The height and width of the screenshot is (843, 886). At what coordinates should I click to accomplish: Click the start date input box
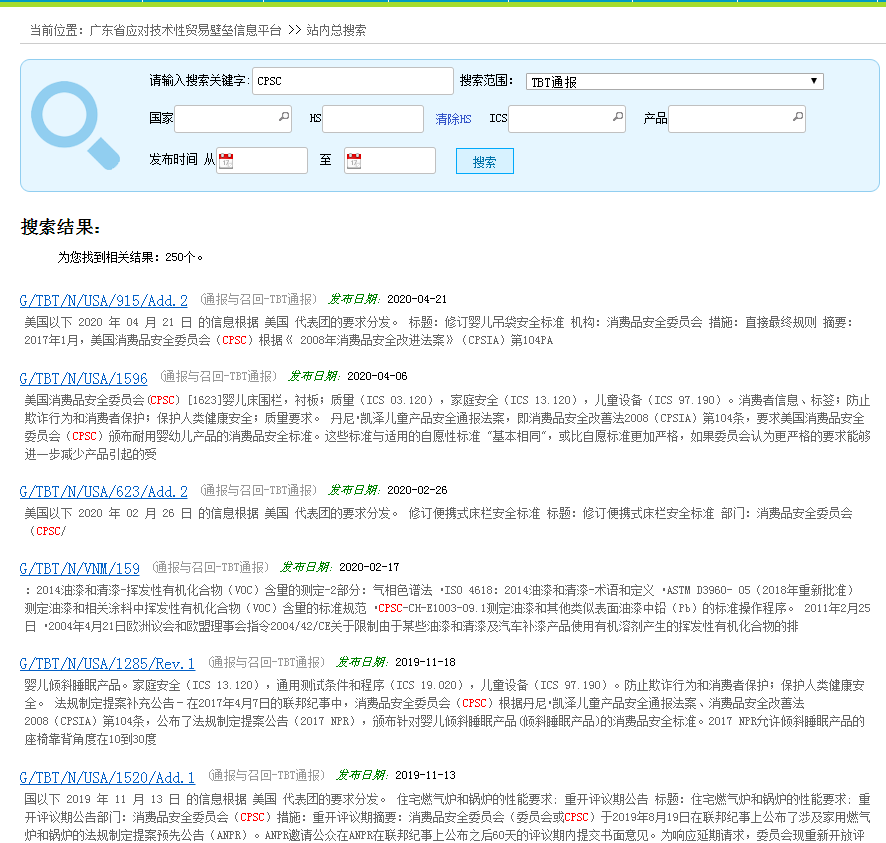coord(270,161)
